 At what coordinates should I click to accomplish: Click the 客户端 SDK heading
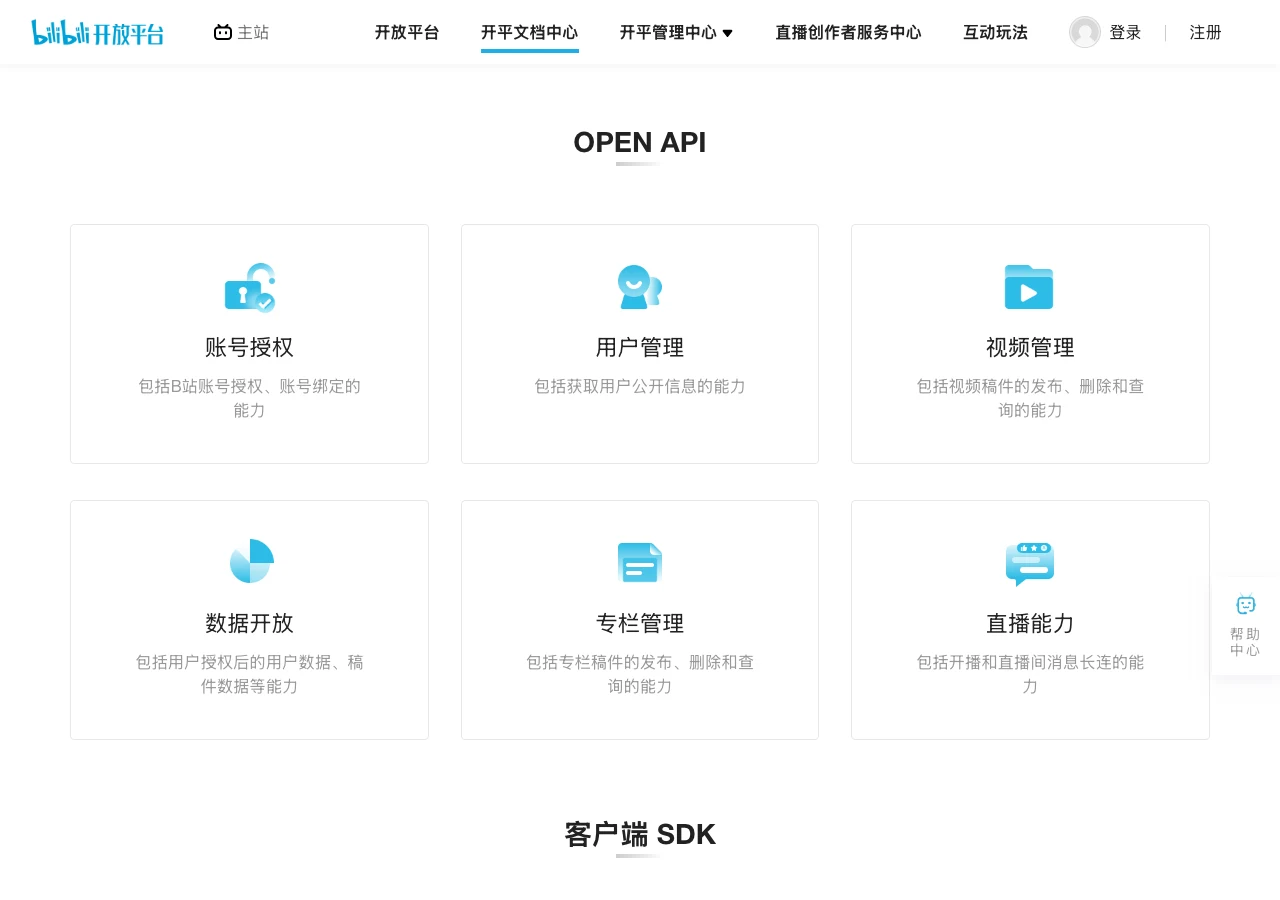pos(640,834)
